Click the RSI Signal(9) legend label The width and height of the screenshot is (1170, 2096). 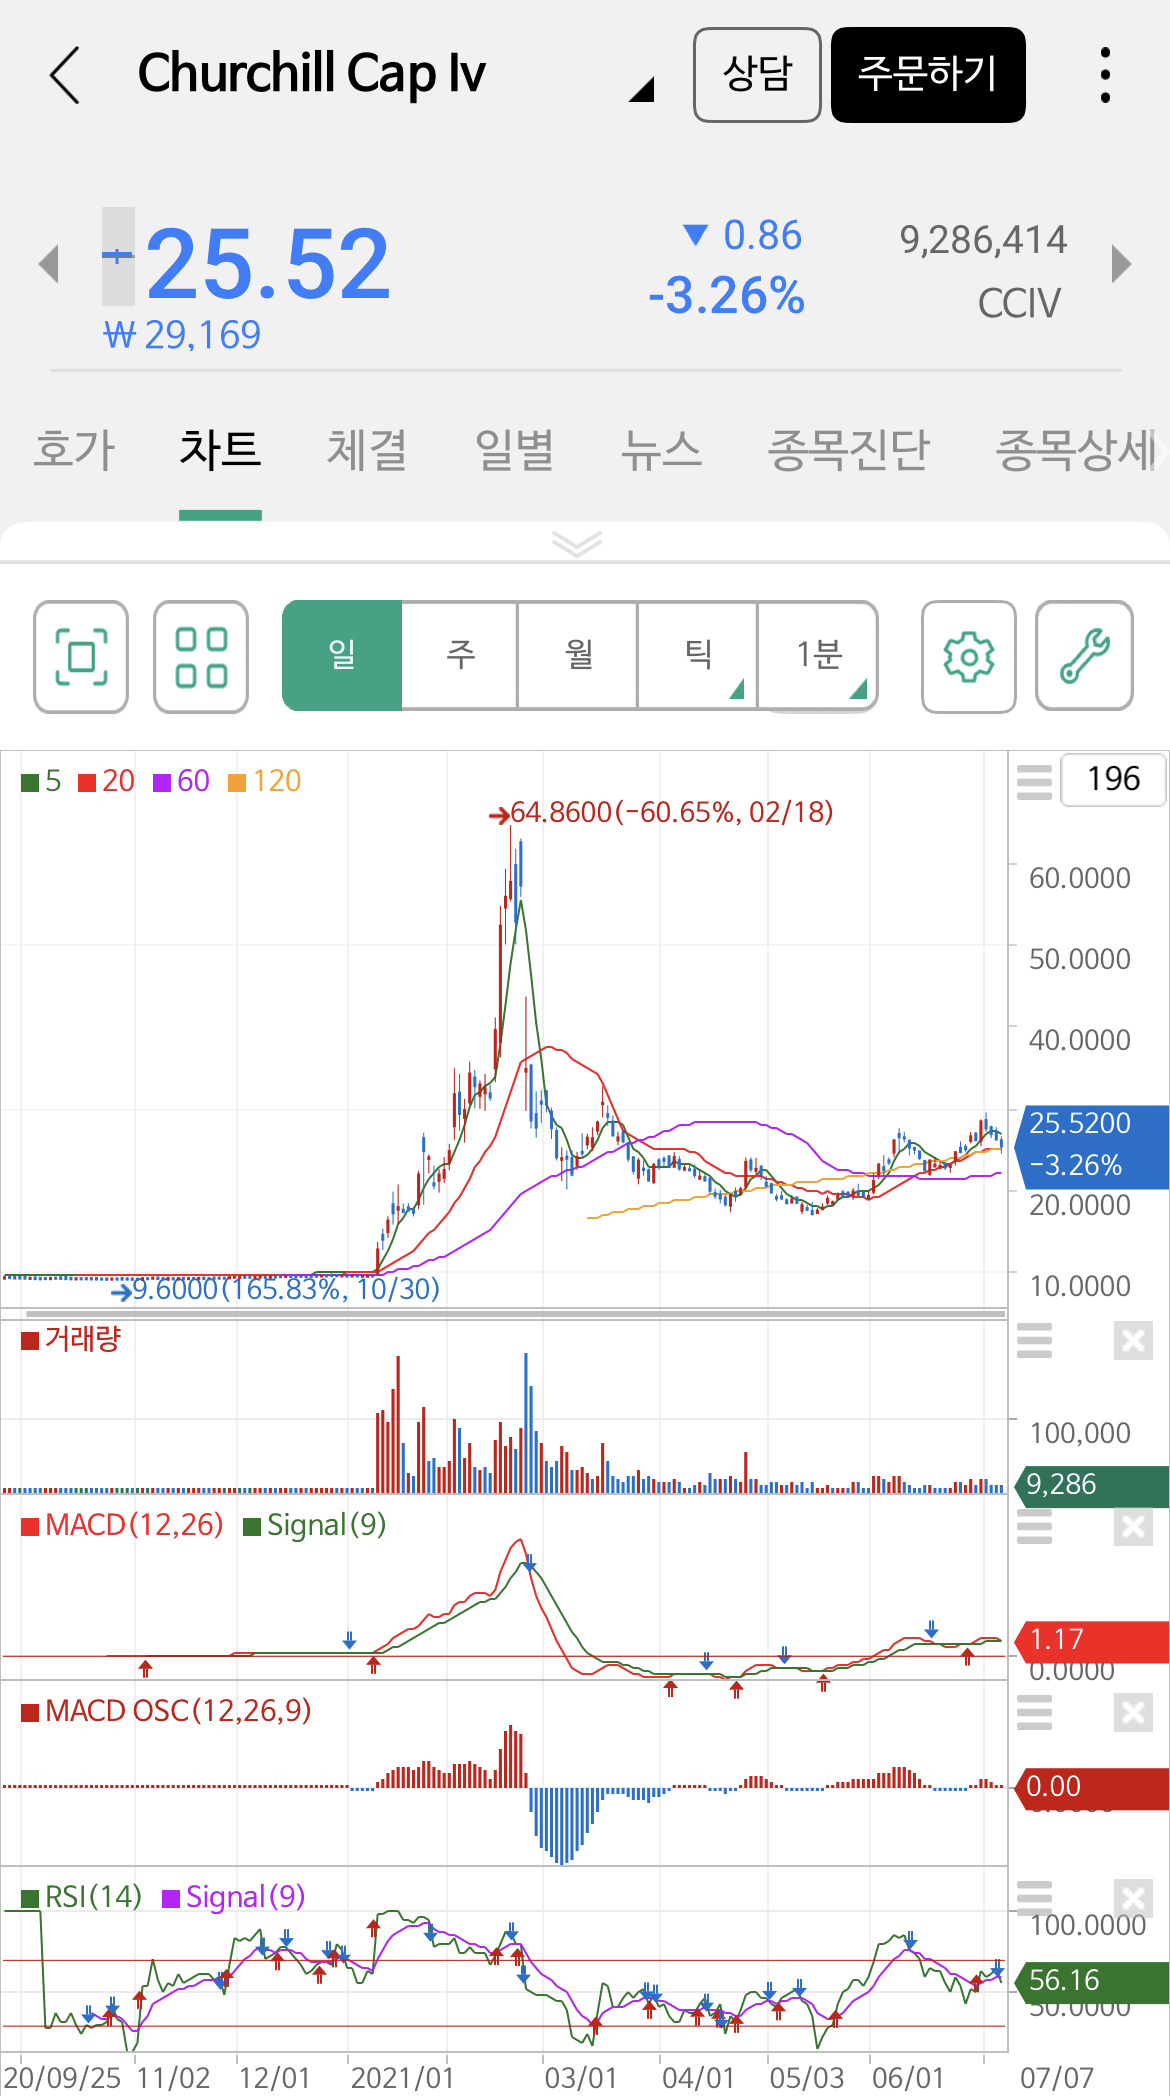point(234,1897)
